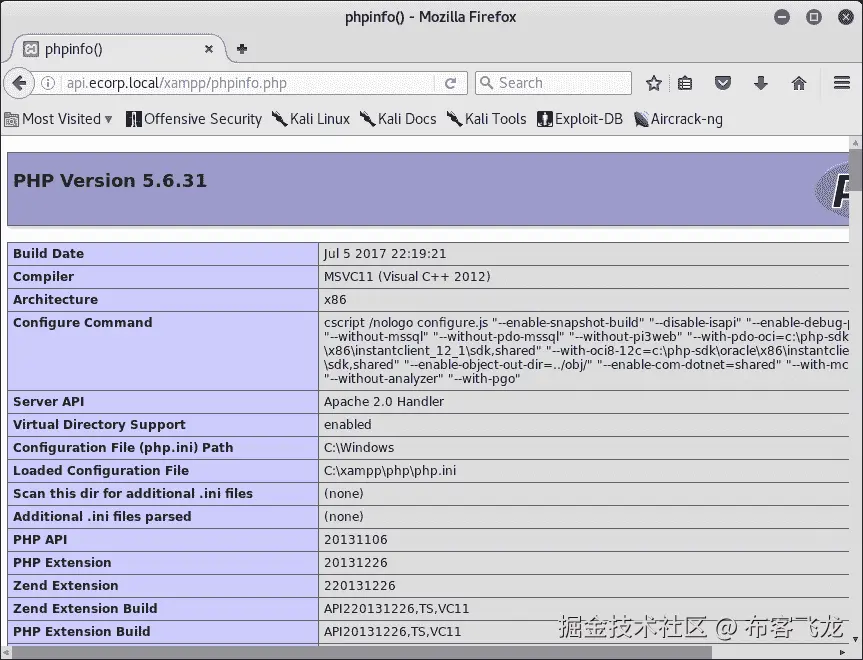Click value 'Jul 5 2017 22:19:21'
The height and width of the screenshot is (660, 863).
(x=385, y=254)
